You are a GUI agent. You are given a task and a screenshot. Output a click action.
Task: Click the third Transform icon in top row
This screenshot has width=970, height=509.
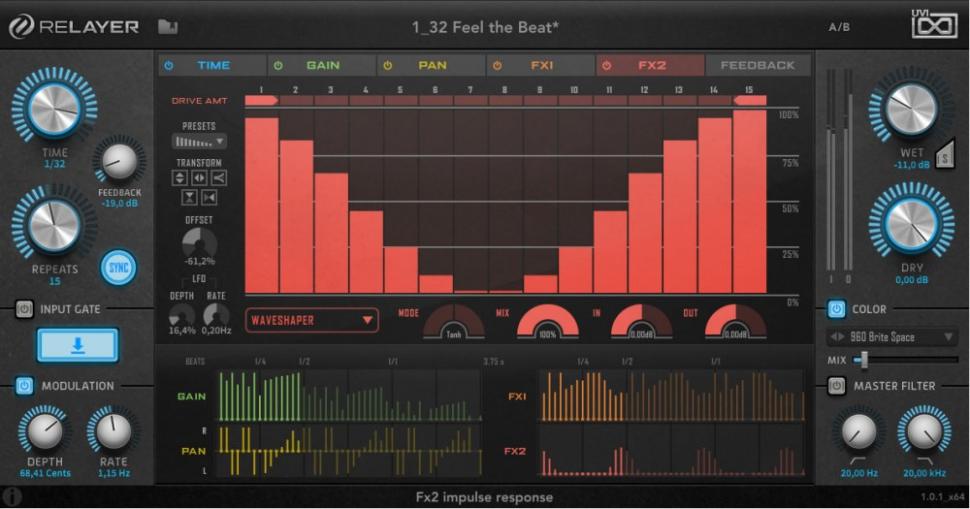(x=218, y=178)
